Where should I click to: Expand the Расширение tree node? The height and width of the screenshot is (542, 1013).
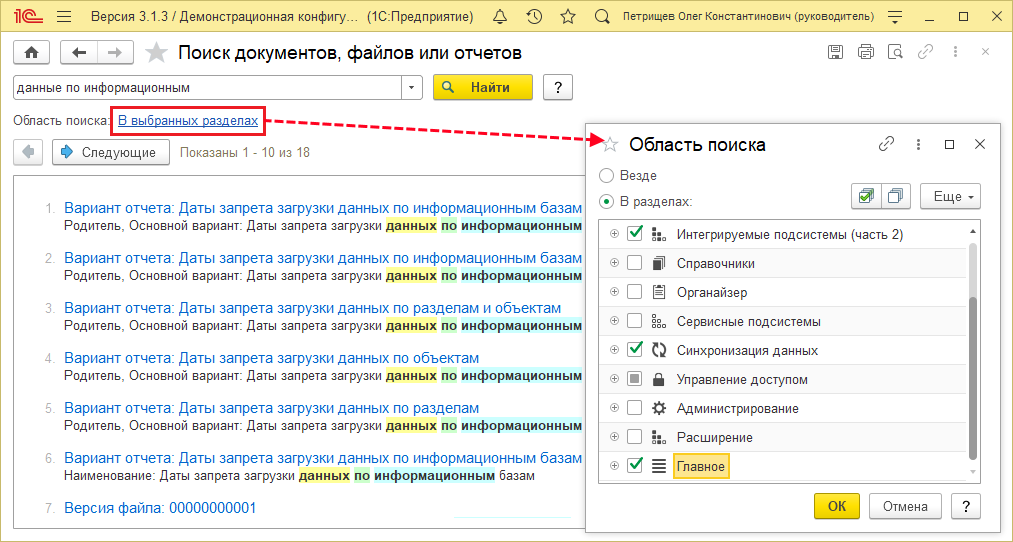pos(614,437)
